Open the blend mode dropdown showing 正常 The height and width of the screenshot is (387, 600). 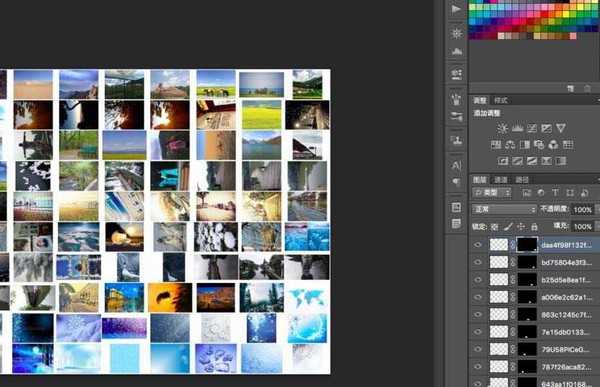click(504, 209)
